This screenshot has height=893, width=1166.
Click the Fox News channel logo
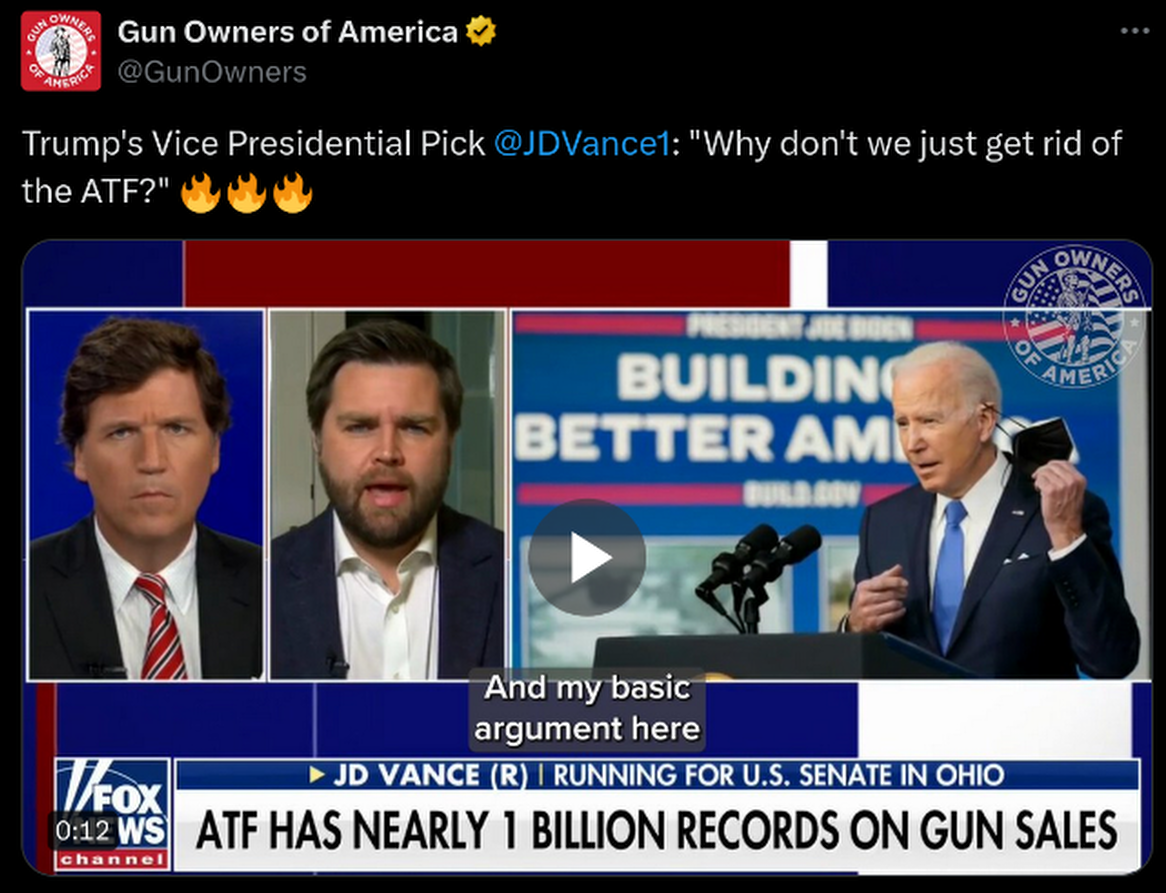pos(113,813)
